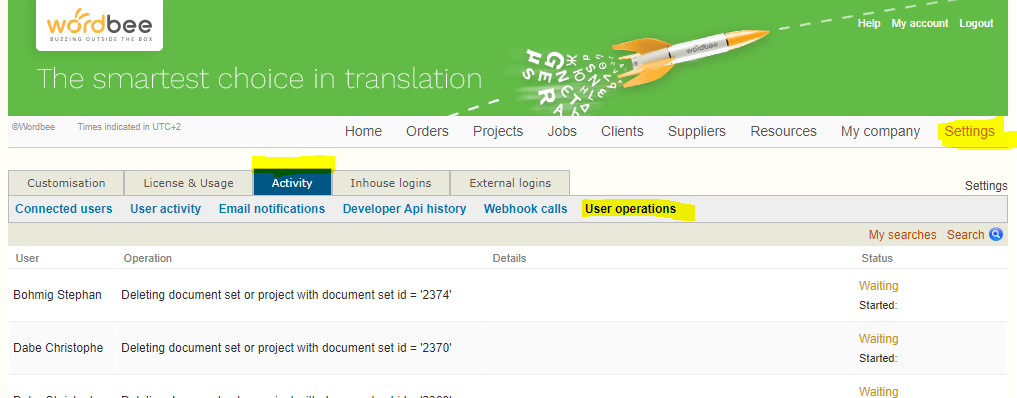The height and width of the screenshot is (398, 1017).
Task: Open the Orders menu
Action: (427, 132)
